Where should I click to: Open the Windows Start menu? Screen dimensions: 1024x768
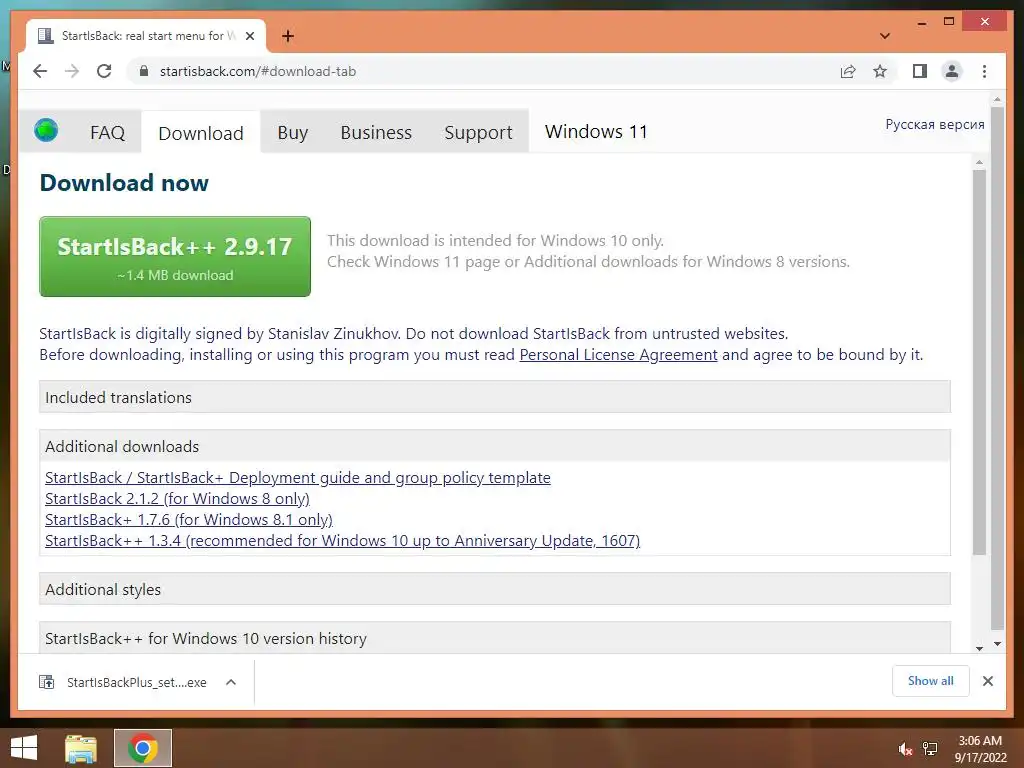click(24, 748)
